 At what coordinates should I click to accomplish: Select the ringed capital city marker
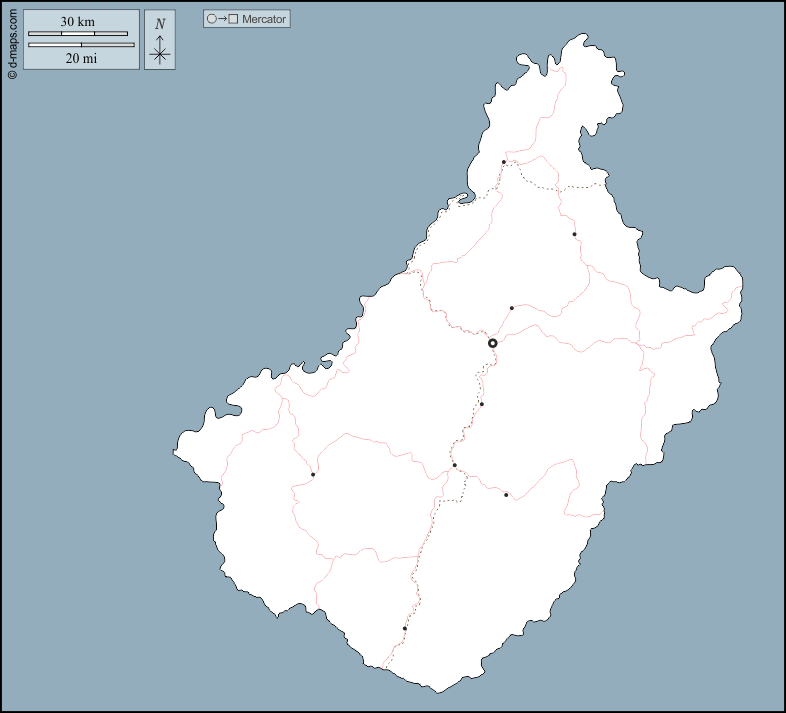(x=492, y=343)
